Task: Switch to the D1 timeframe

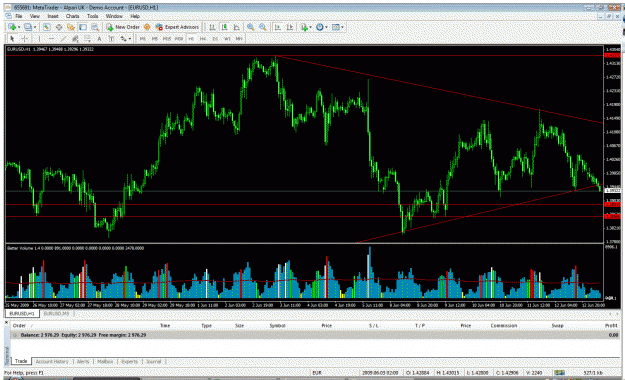Action: coord(215,39)
